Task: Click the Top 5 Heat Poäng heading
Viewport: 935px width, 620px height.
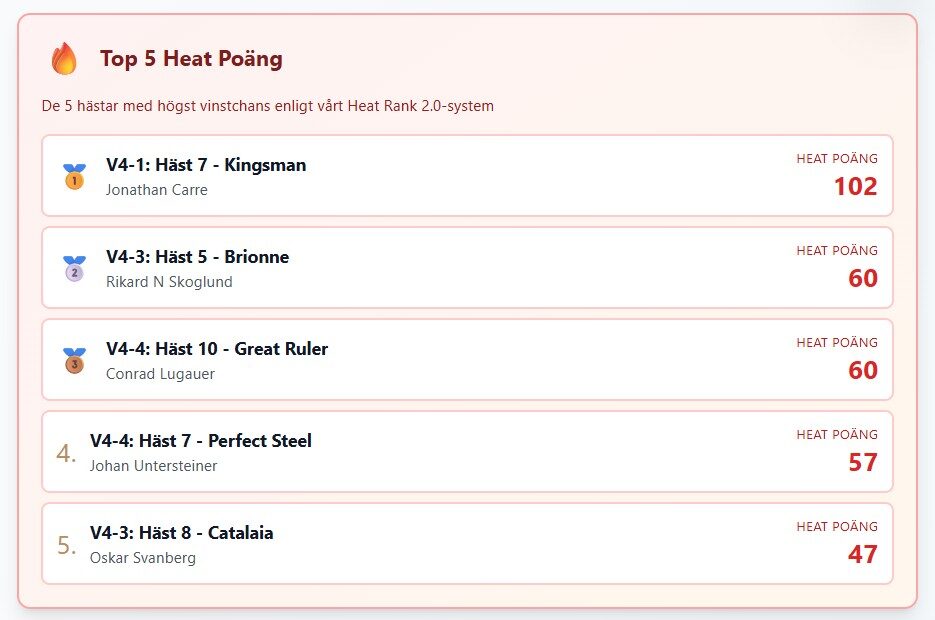Action: (191, 59)
